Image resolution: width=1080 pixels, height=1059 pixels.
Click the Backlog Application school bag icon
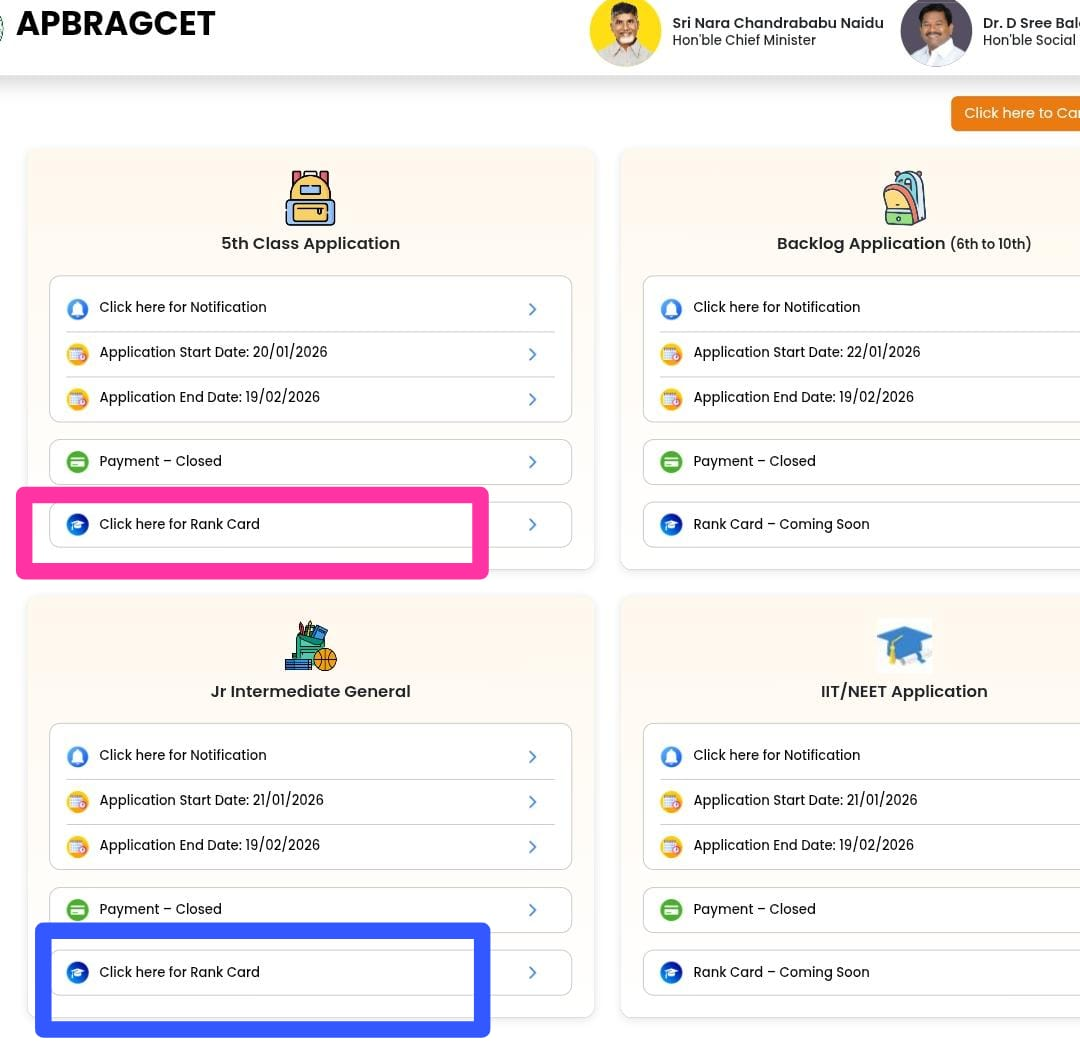coord(904,198)
